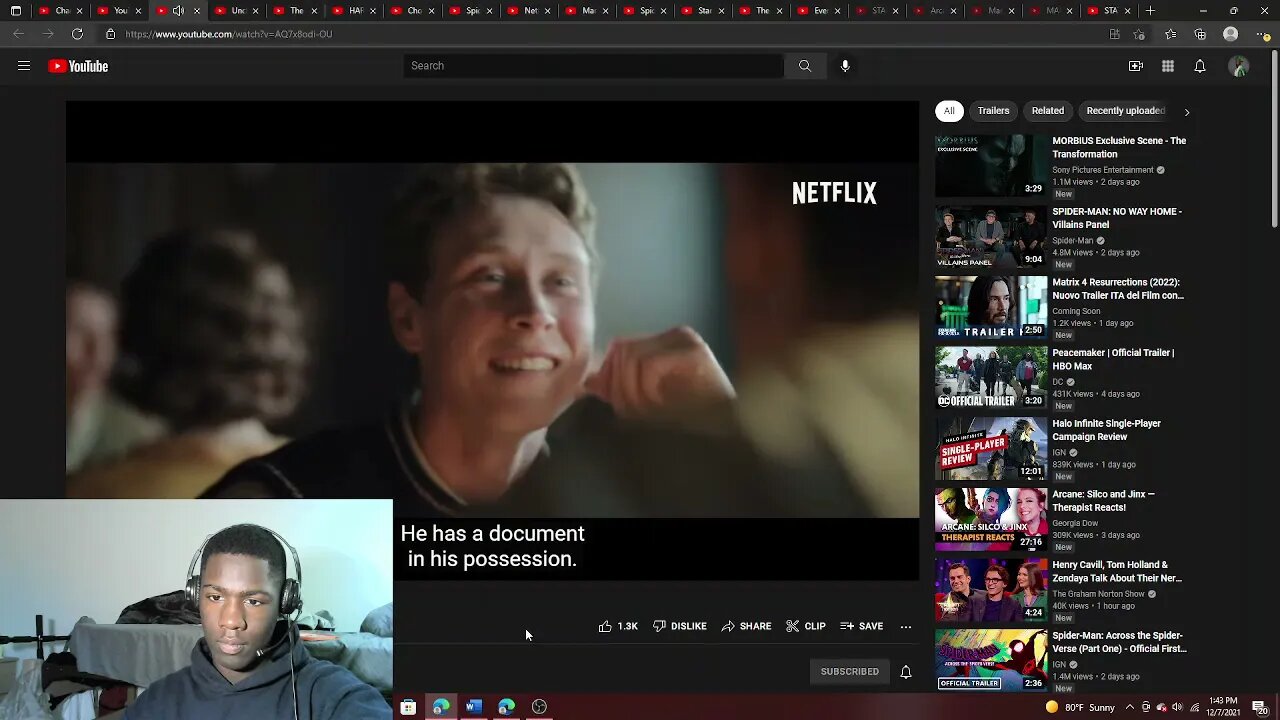Open the browser favorites star icon
The width and height of the screenshot is (1280, 720).
click(1170, 34)
